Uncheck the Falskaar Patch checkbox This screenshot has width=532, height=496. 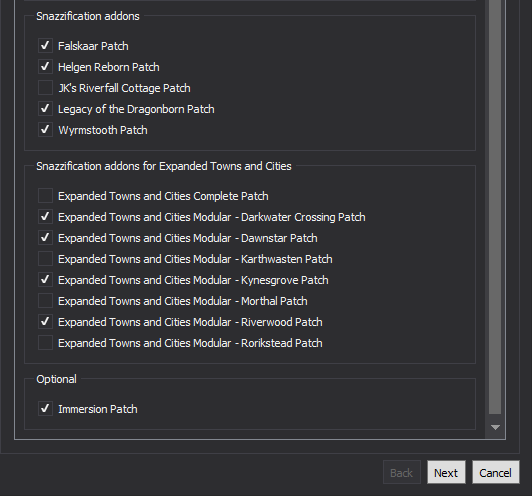pos(45,46)
